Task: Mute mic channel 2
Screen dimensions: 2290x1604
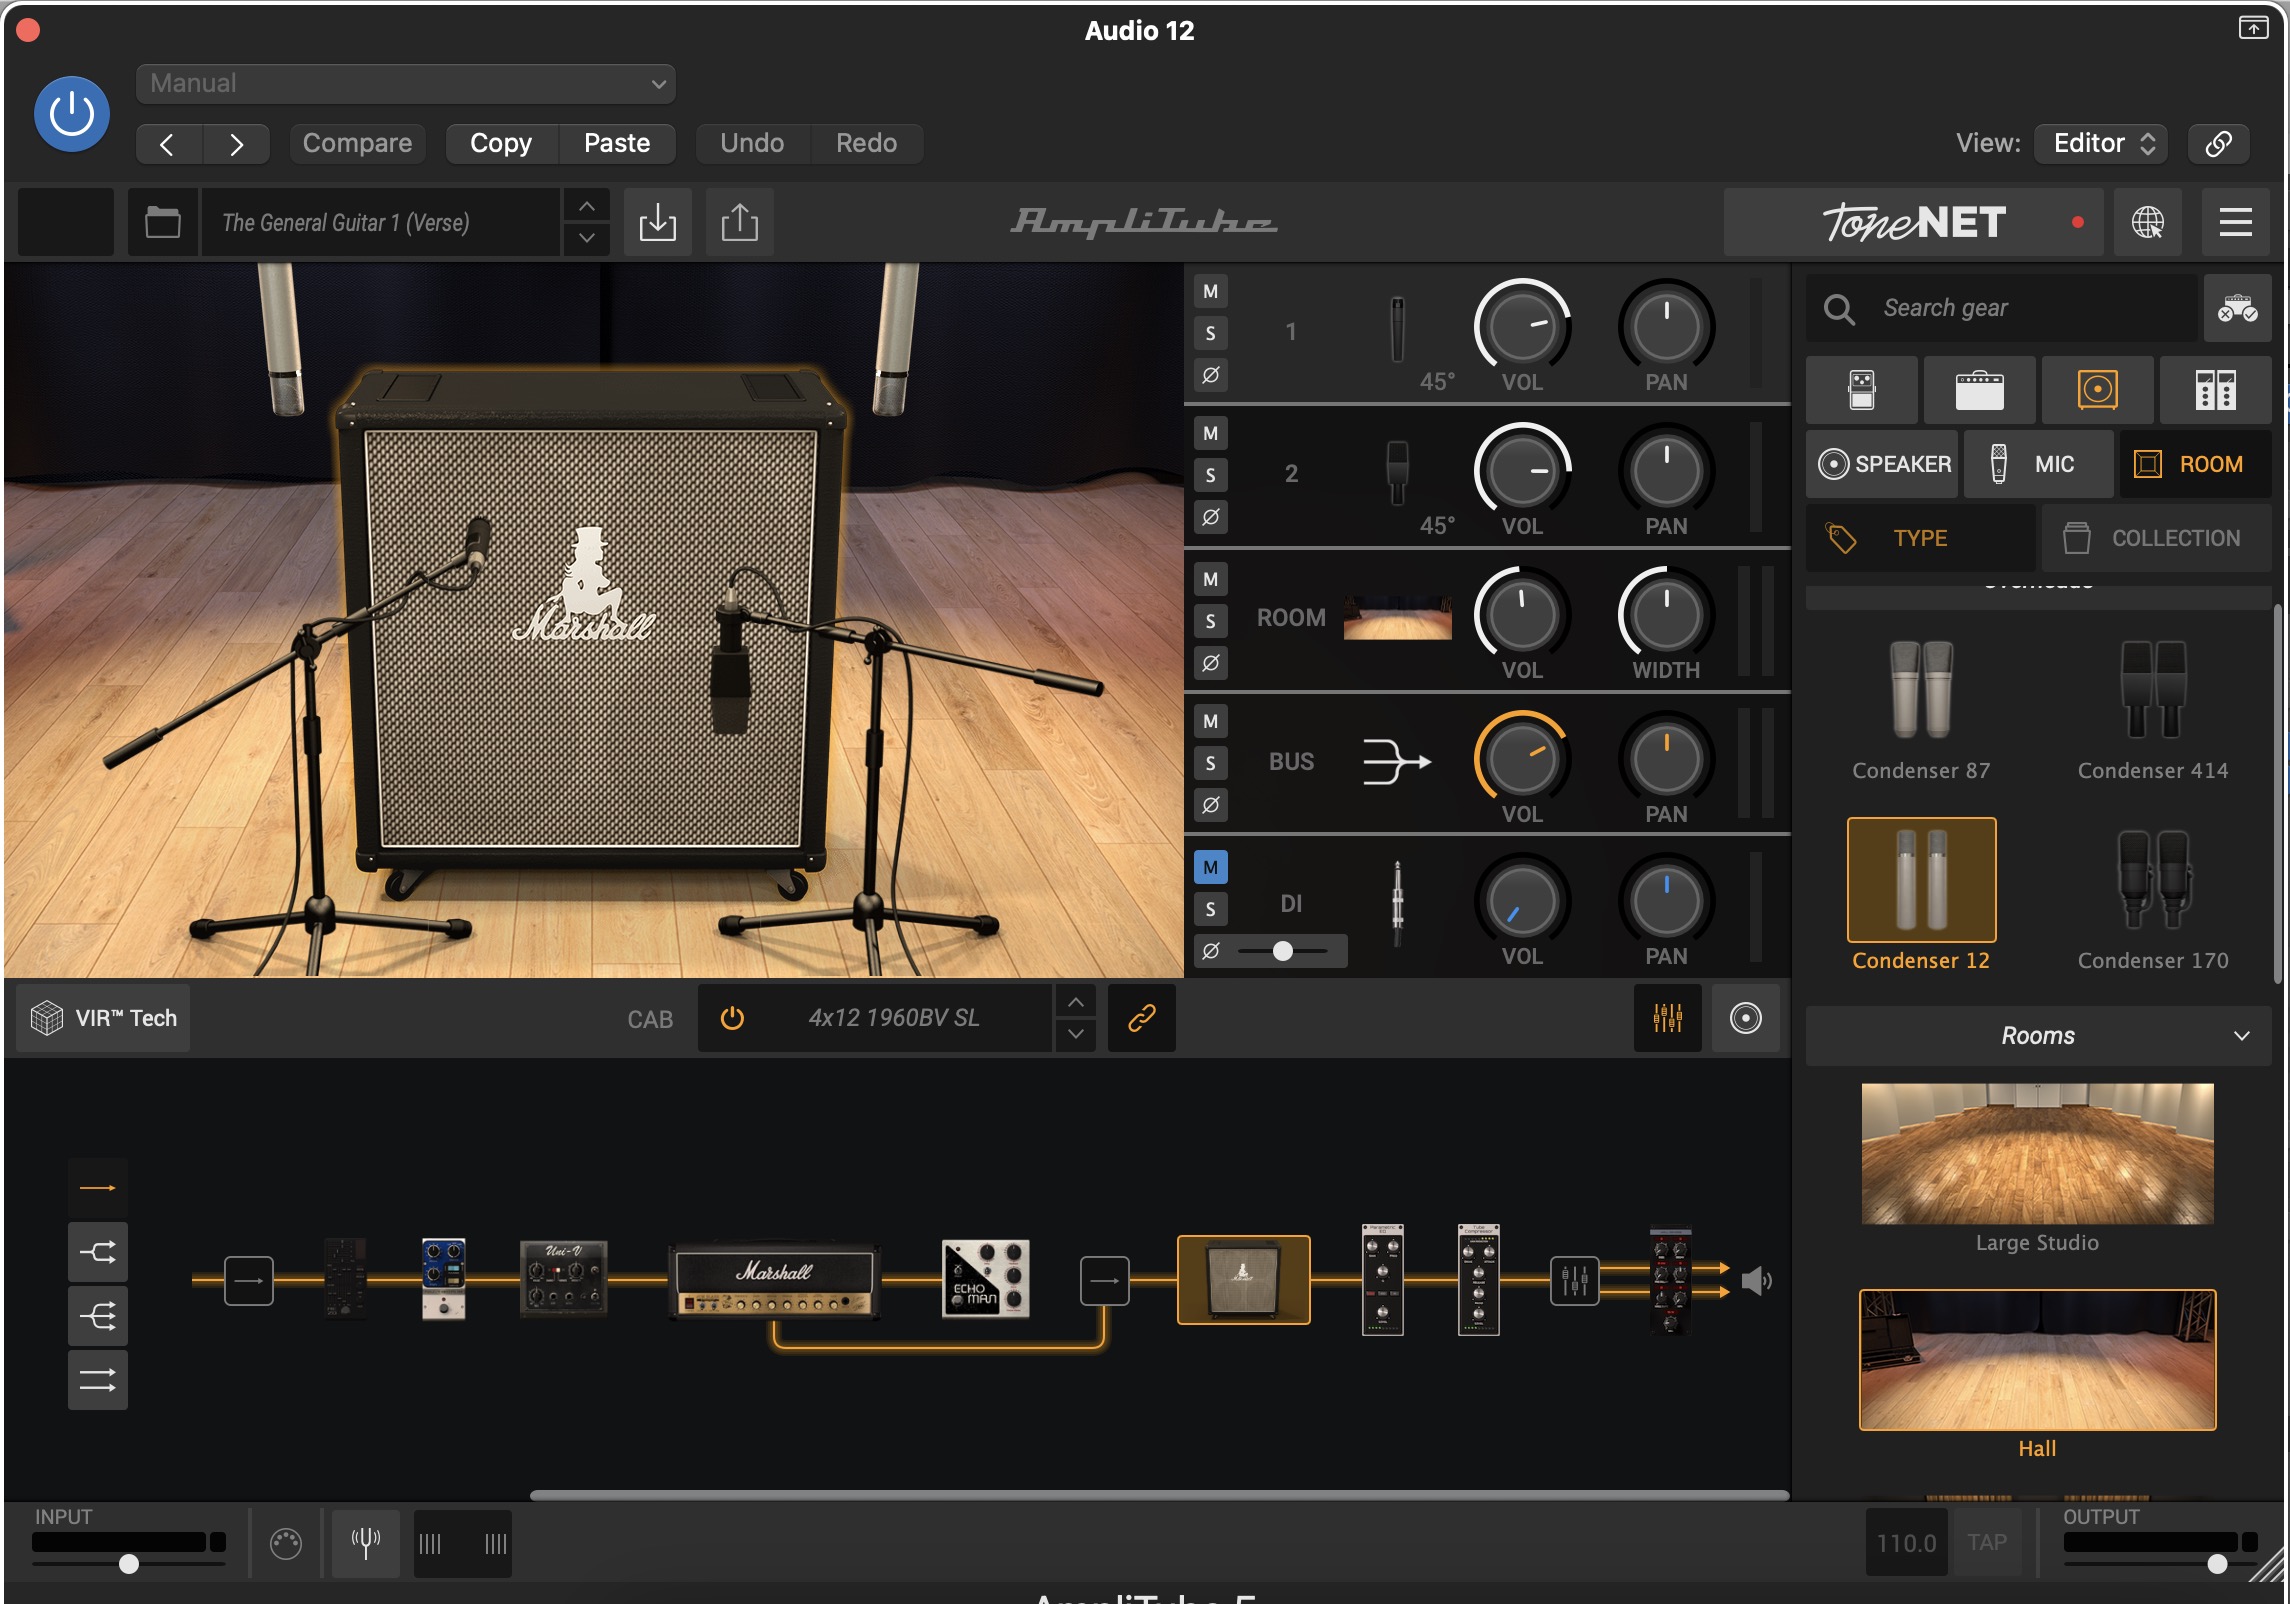Action: (x=1211, y=434)
